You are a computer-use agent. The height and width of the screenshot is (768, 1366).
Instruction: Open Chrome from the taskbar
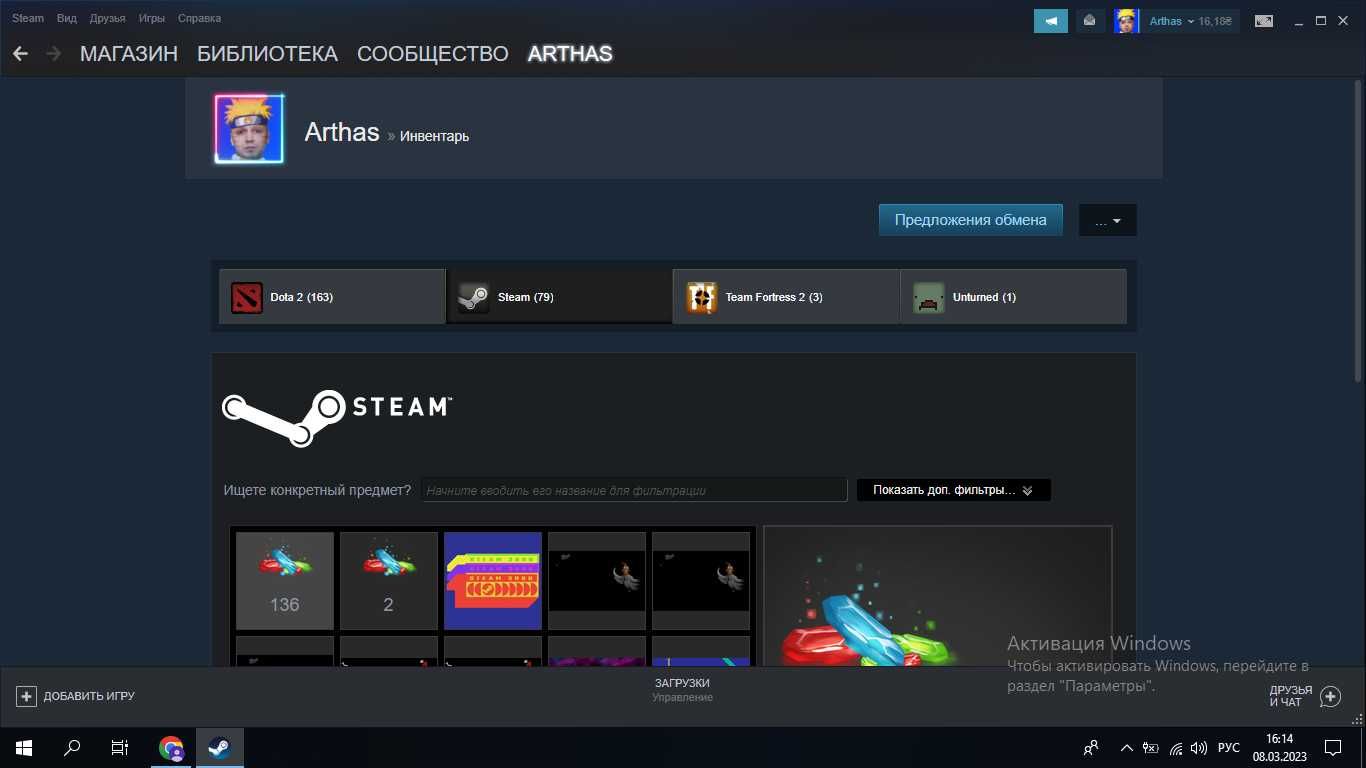(x=172, y=748)
